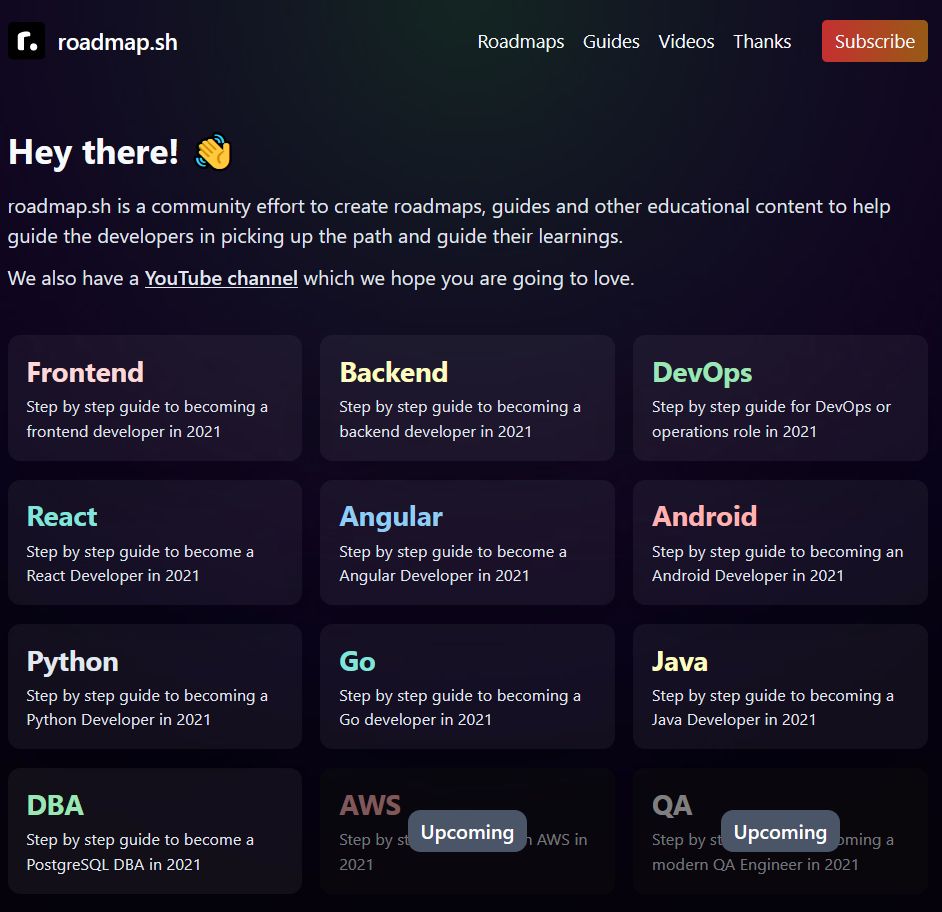Open the Videos navigation item
Image resolution: width=942 pixels, height=912 pixels.
point(686,42)
